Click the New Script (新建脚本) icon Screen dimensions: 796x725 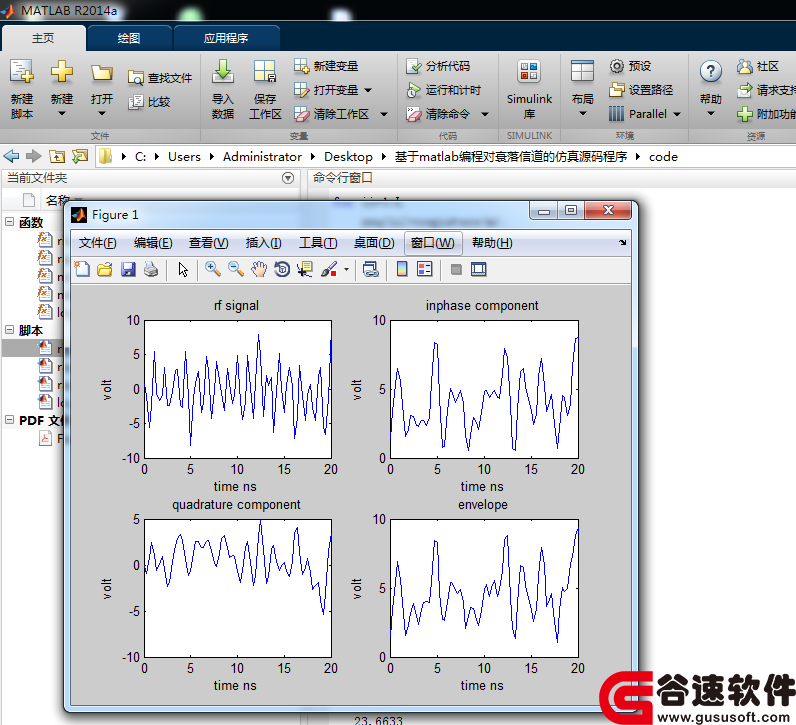tap(22, 72)
